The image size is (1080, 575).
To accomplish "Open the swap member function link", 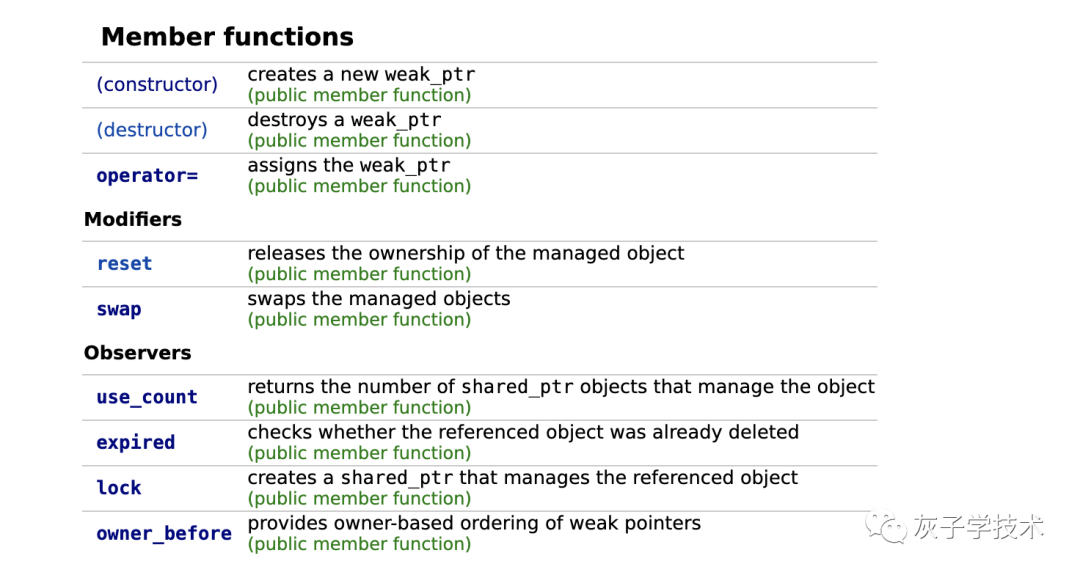I will click(119, 309).
